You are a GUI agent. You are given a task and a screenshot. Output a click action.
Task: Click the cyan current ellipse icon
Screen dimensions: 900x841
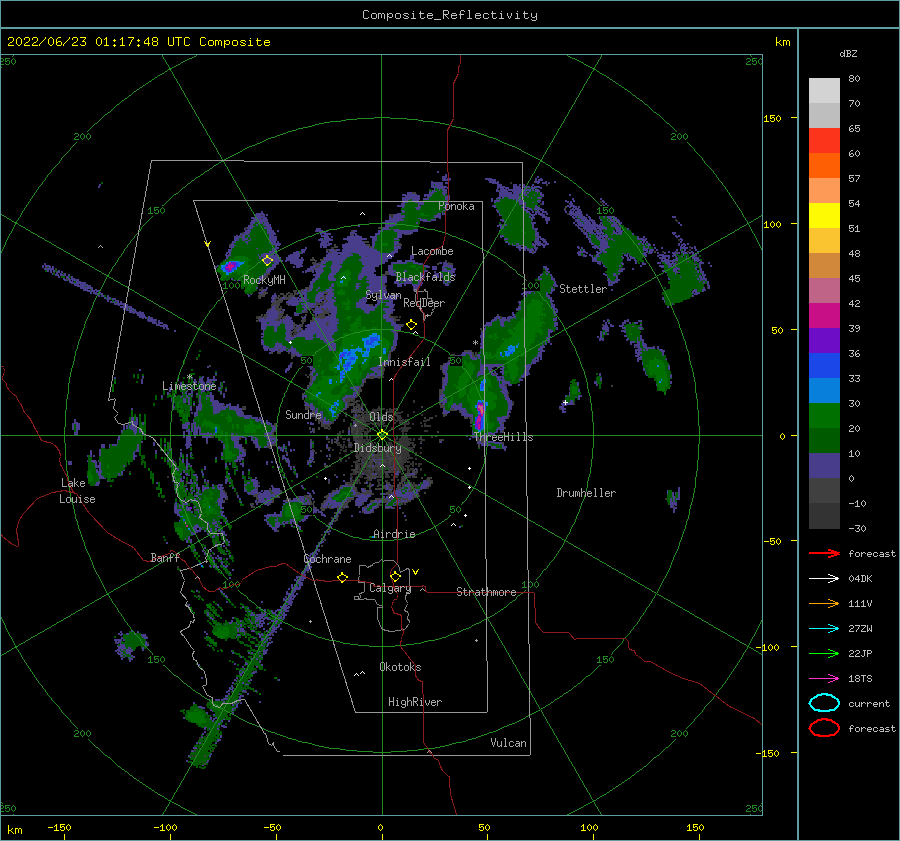[x=824, y=703]
